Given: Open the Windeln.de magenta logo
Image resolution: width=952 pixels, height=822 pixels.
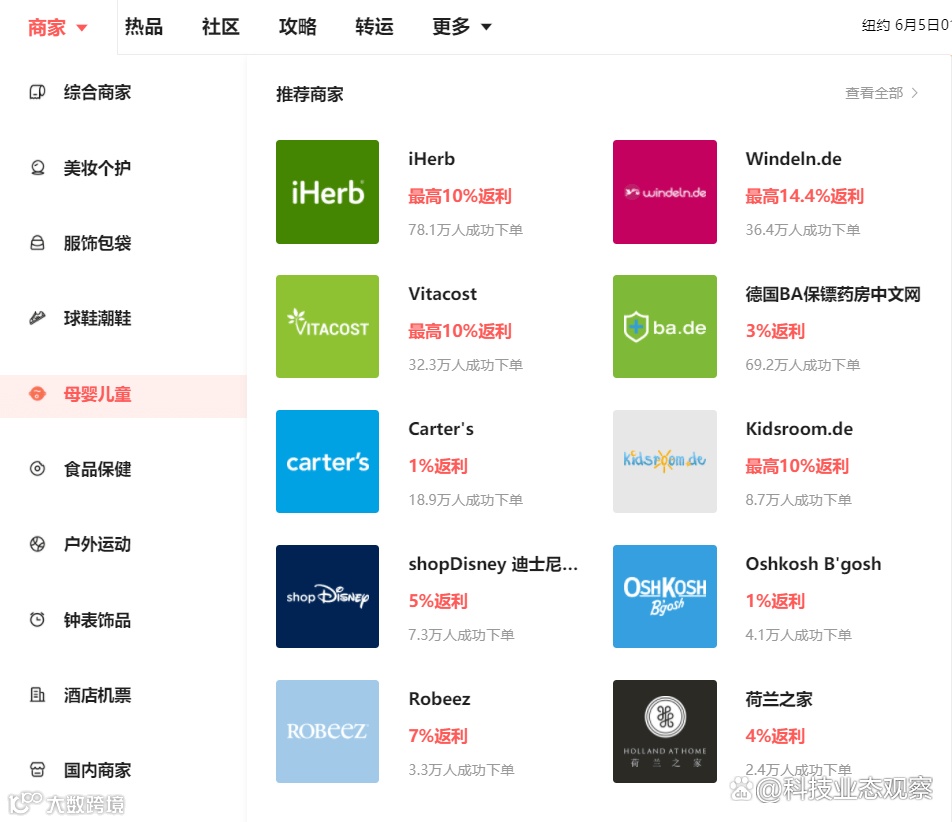Looking at the screenshot, I should 665,192.
